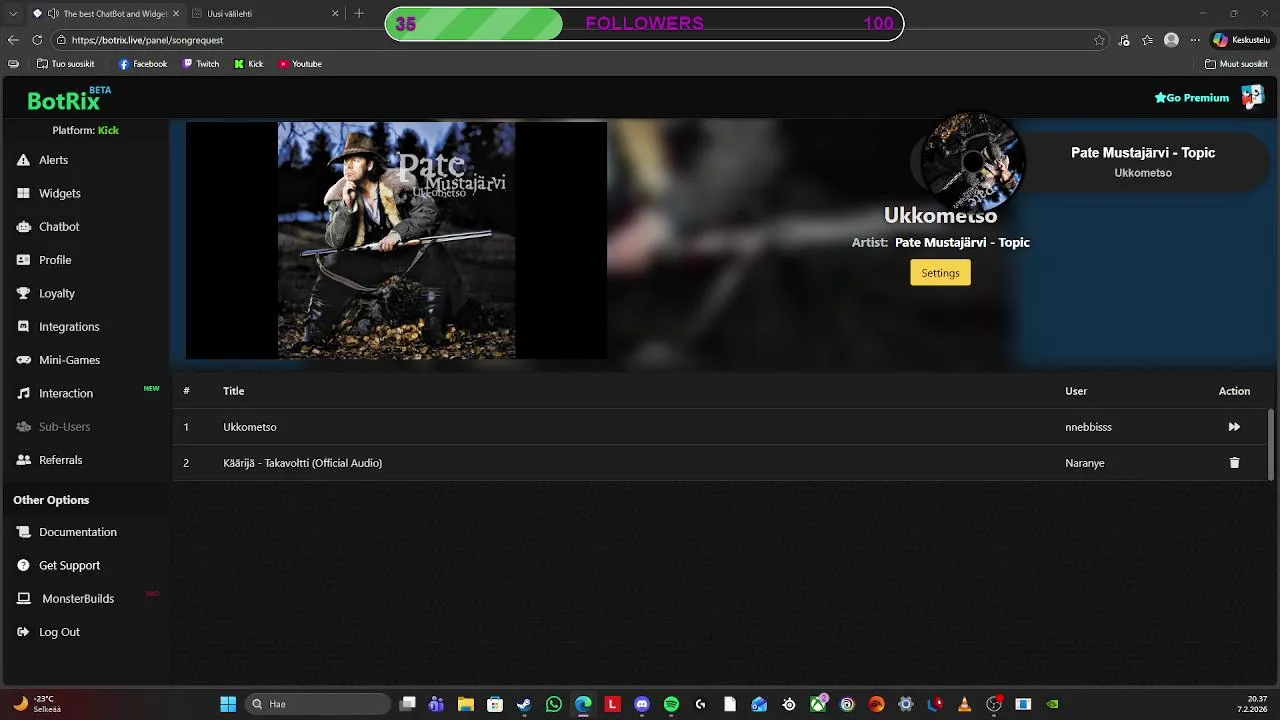Open a new browser tab
1280x720 pixels.
coord(360,14)
